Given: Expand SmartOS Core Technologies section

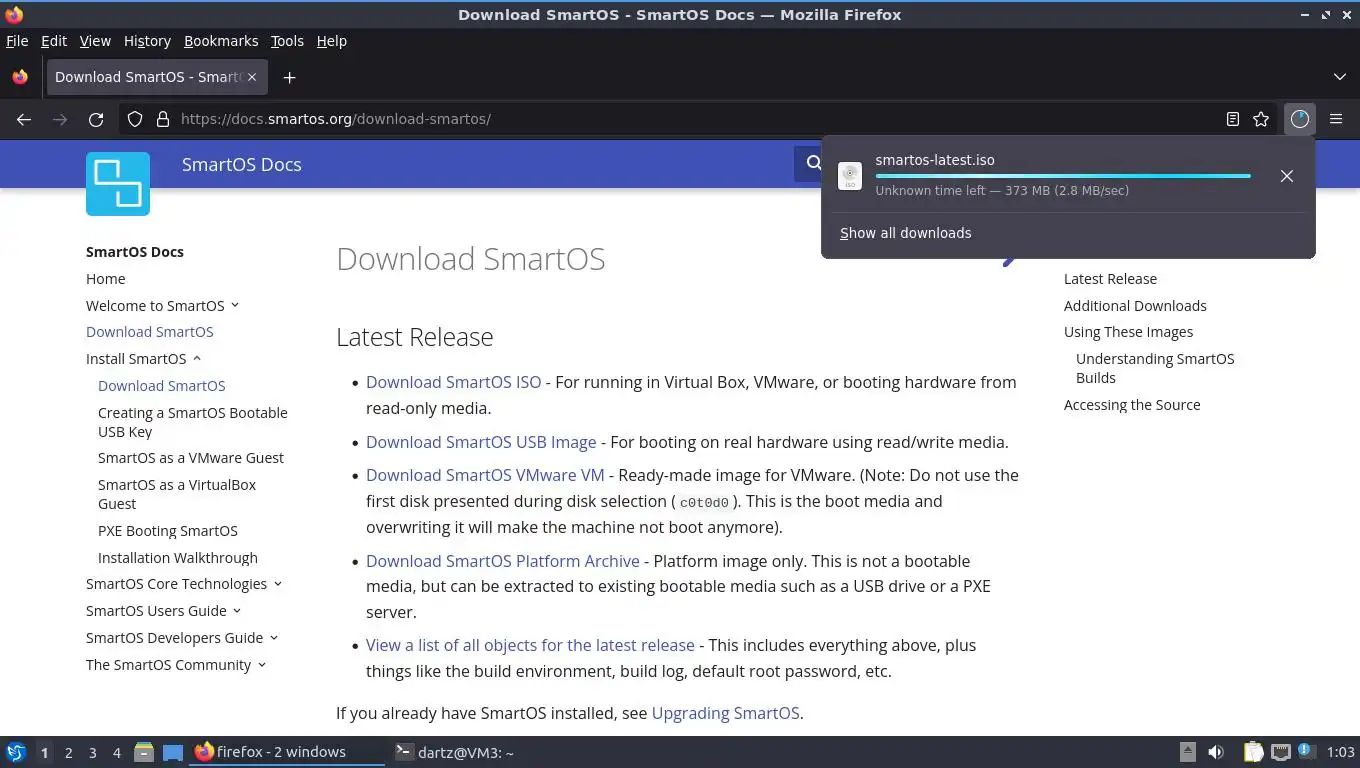Looking at the screenshot, I should (x=278, y=584).
